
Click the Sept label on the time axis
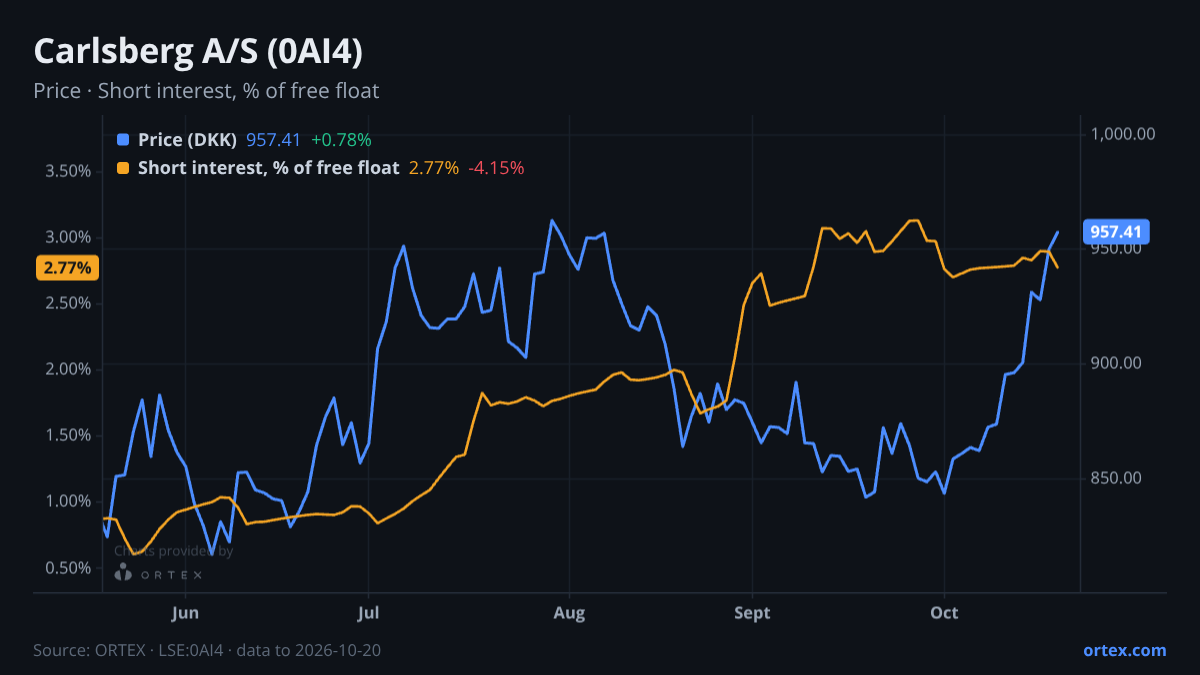pos(752,613)
